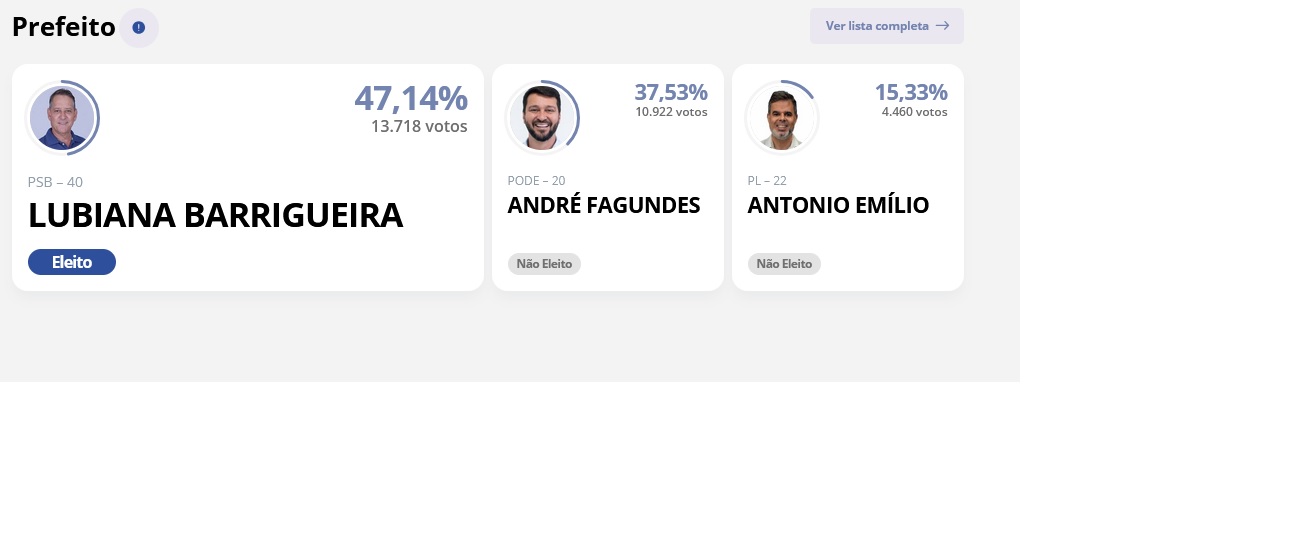This screenshot has height=557, width=1306.
Task: Open Antonio Emílio's candidate photo
Action: pos(782,118)
